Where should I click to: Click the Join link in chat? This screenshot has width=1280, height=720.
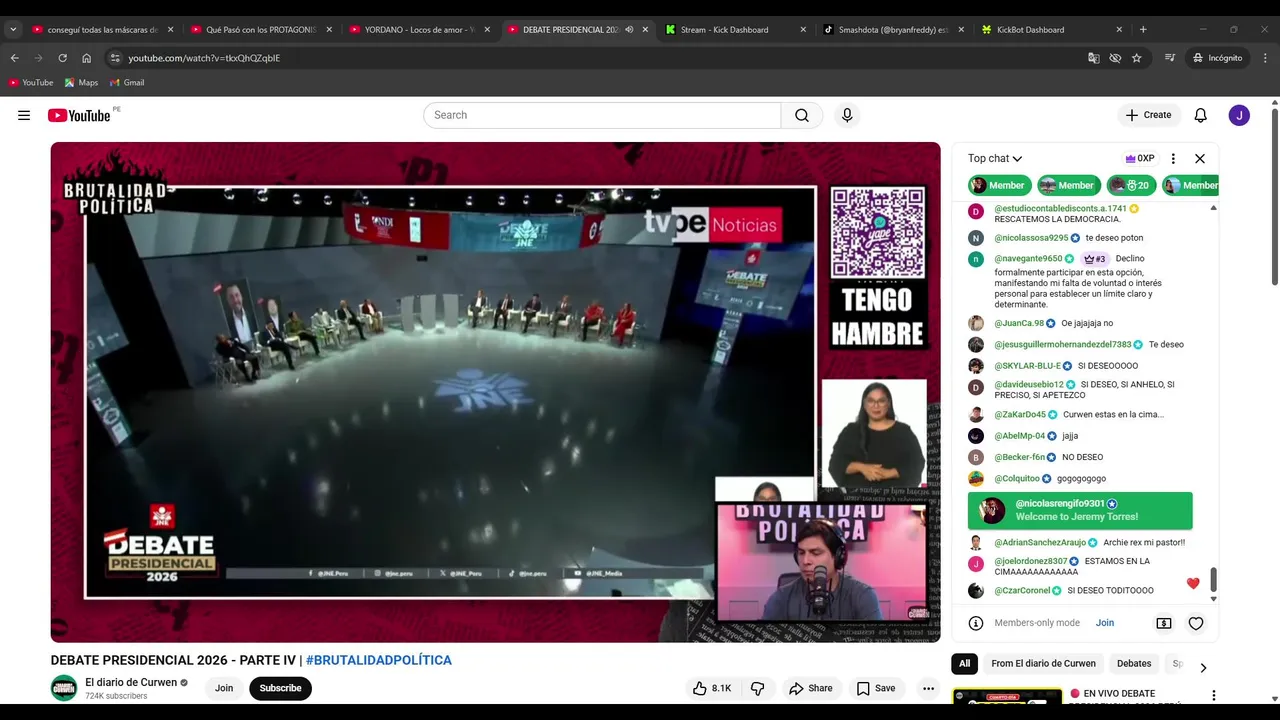(1105, 623)
